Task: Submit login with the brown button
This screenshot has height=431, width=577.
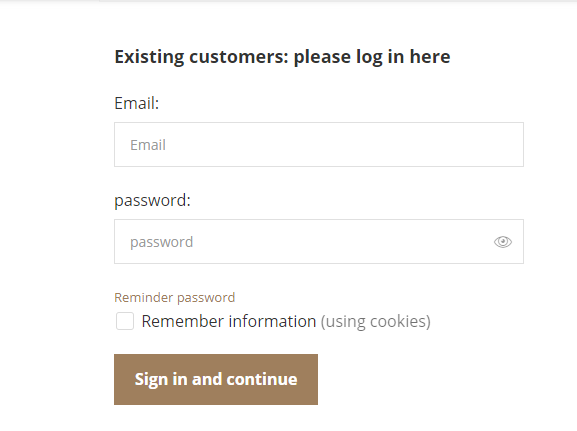Action: pyautogui.click(x=216, y=379)
